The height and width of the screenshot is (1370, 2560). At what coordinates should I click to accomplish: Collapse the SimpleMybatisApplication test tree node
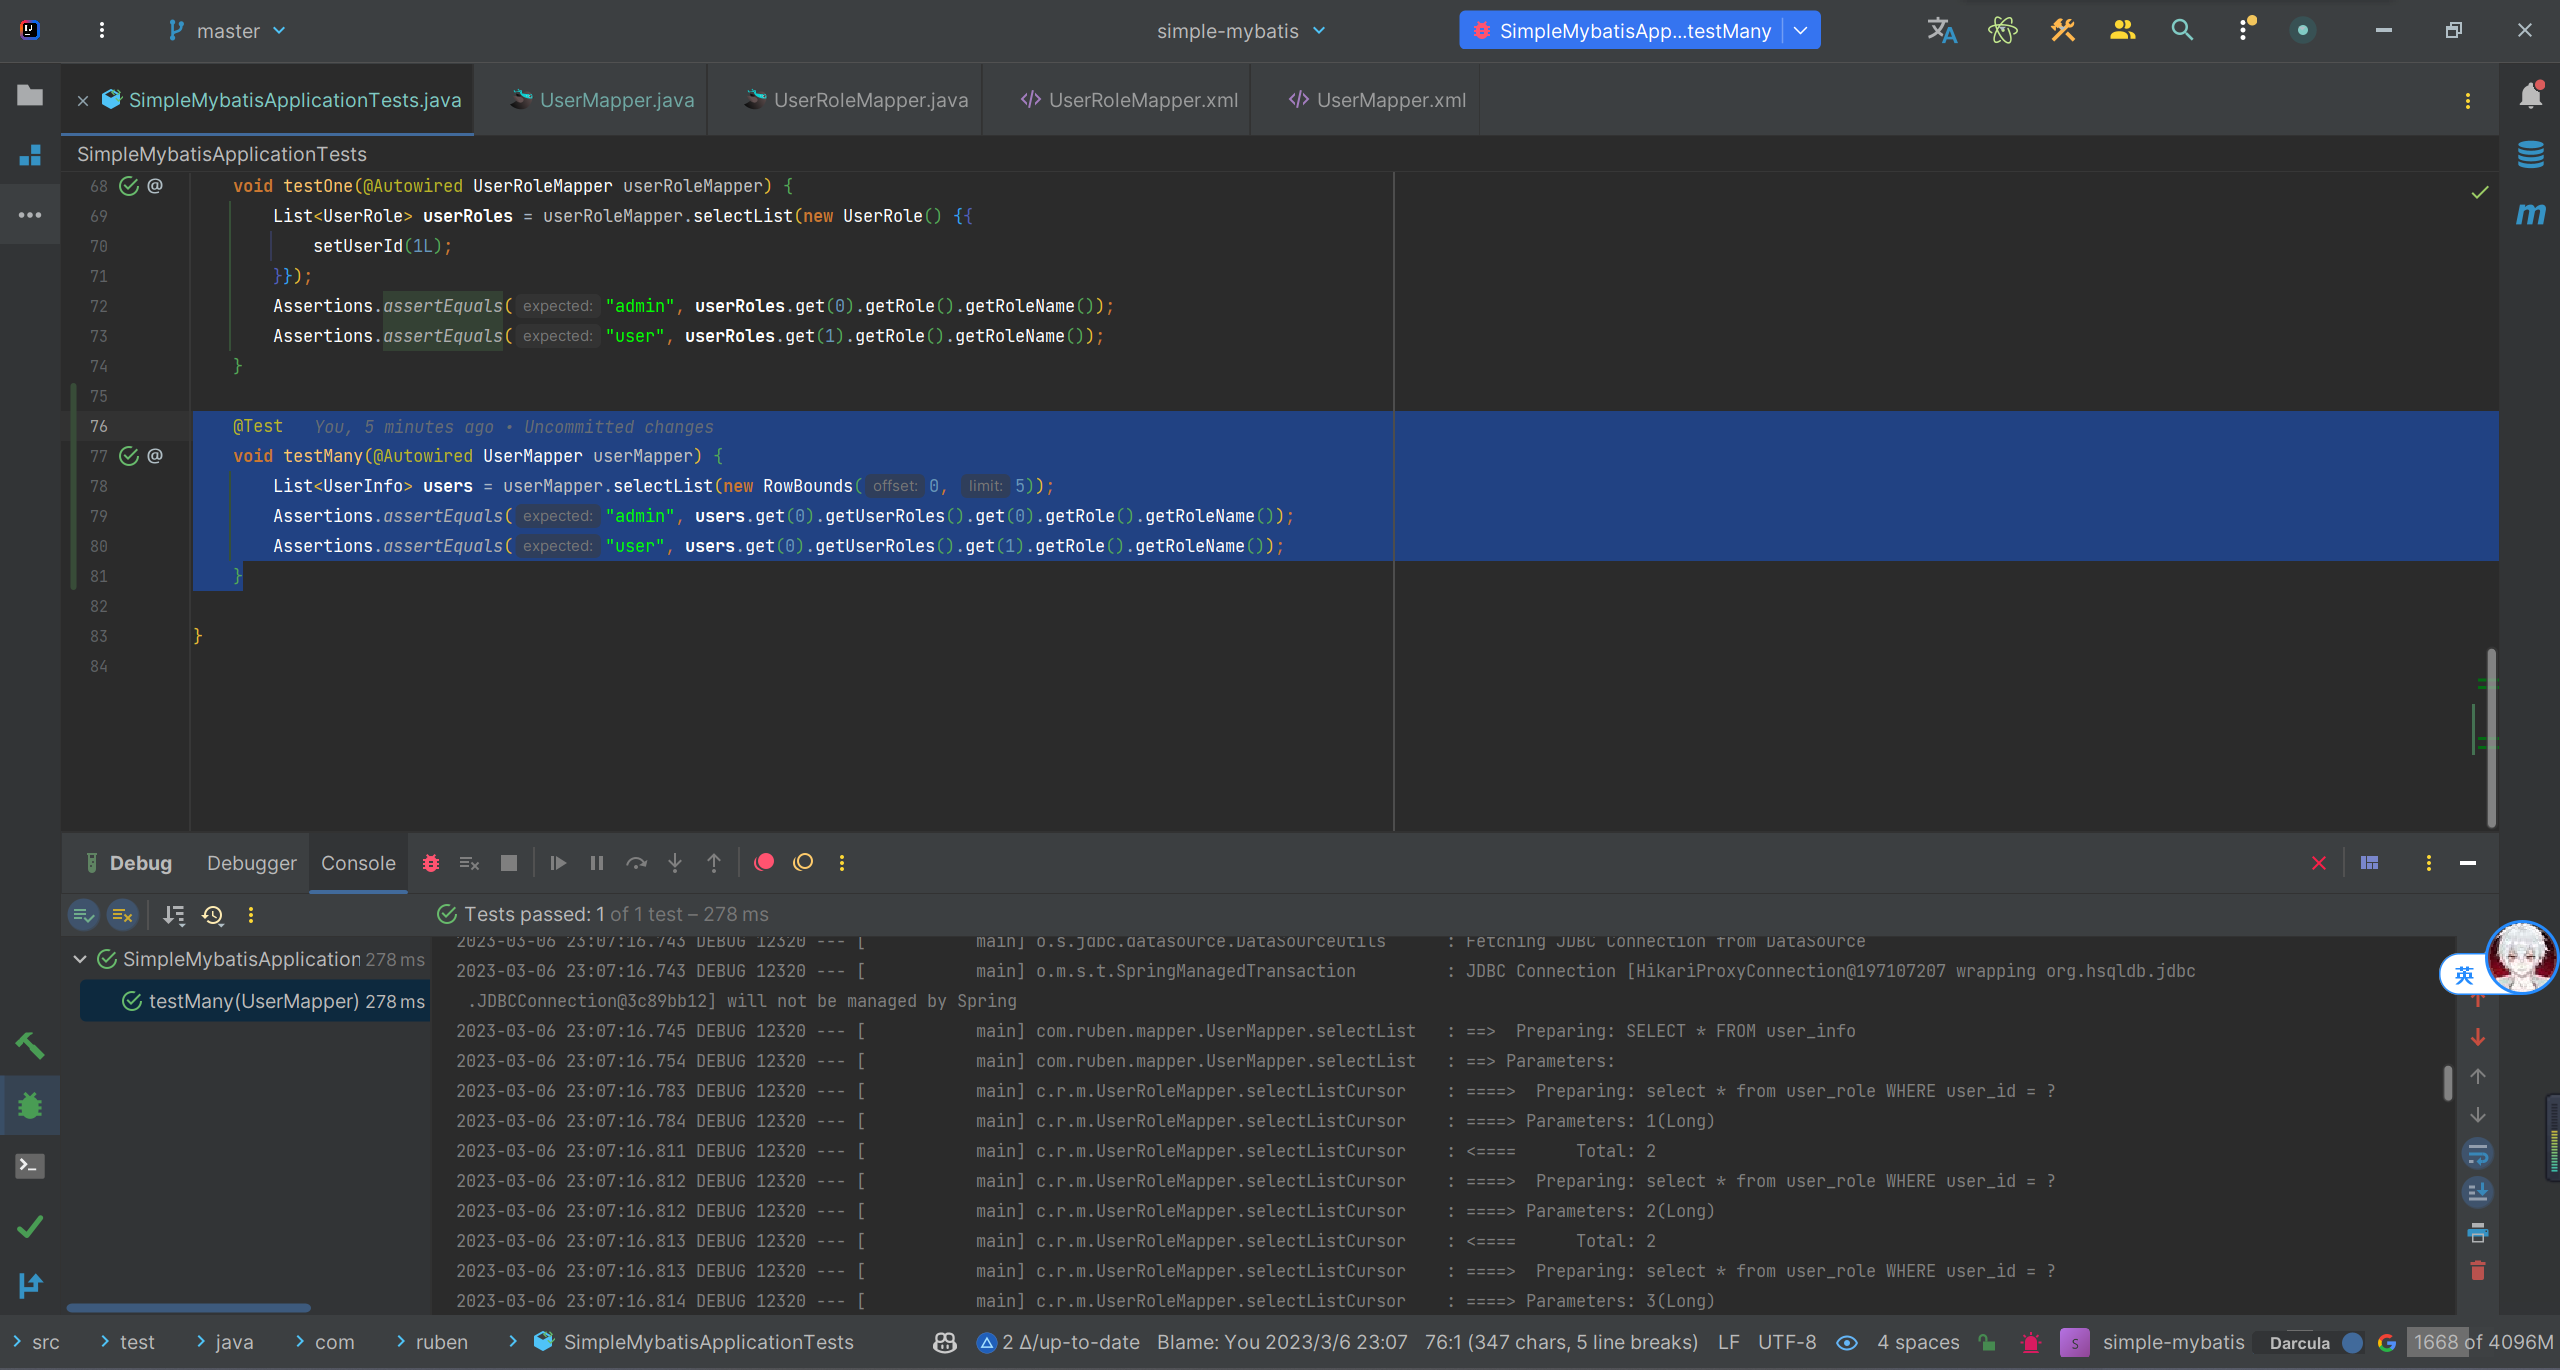click(80, 959)
